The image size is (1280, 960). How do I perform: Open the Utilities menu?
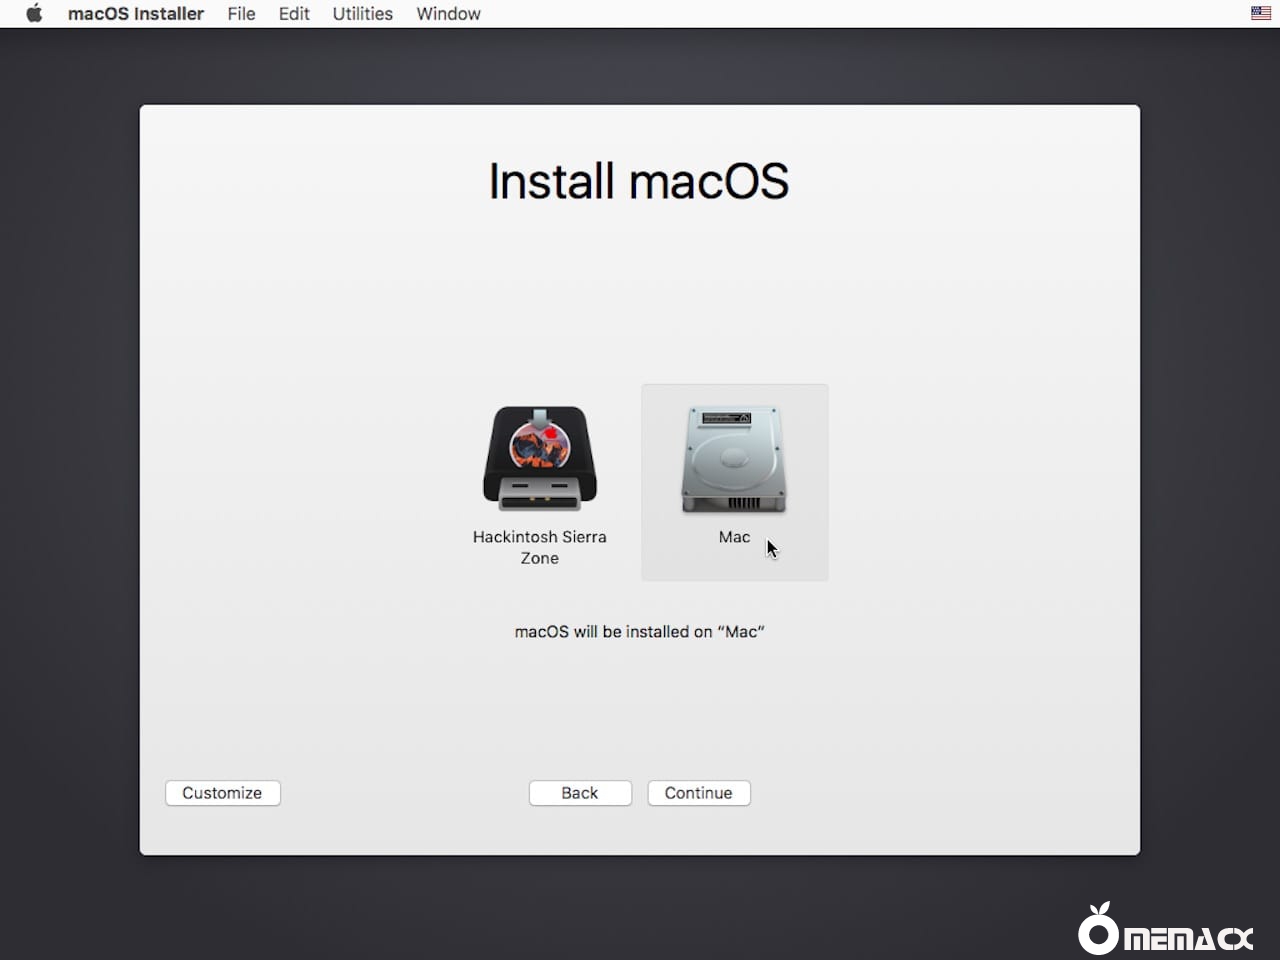click(362, 14)
